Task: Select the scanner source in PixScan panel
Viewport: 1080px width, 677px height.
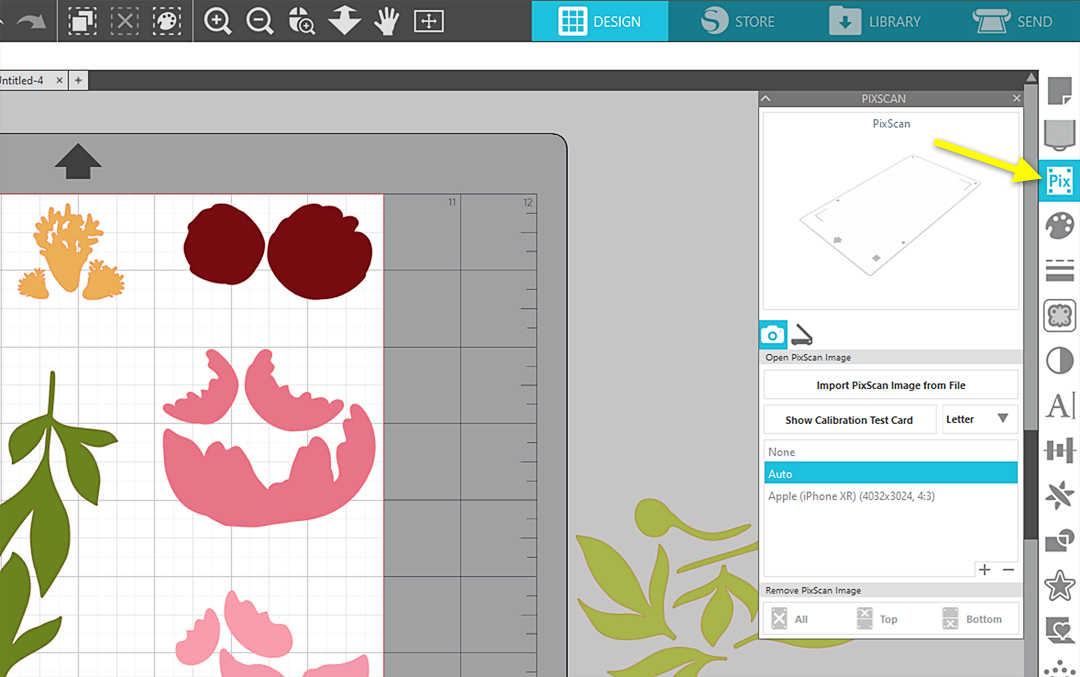Action: pyautogui.click(x=802, y=335)
